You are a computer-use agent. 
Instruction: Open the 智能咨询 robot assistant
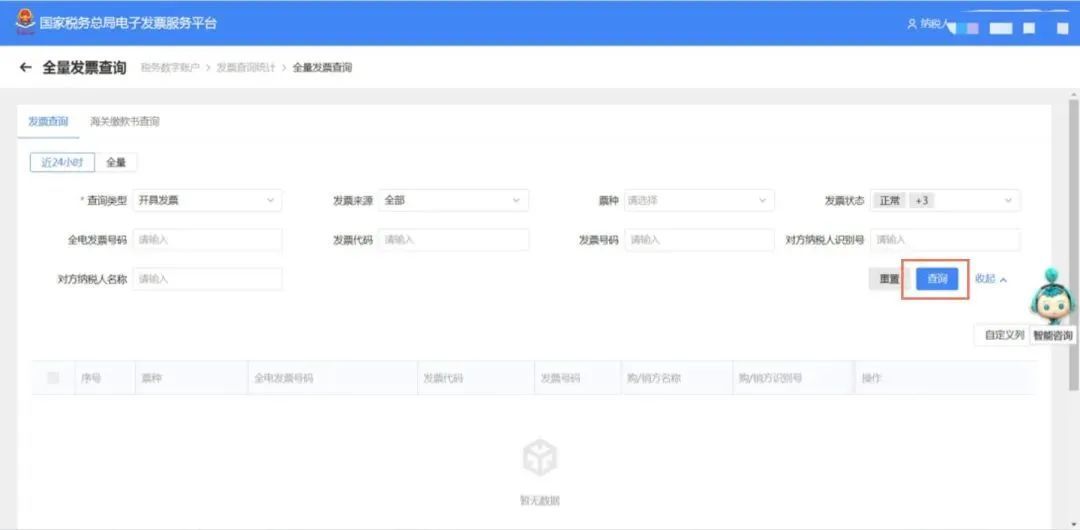point(1051,299)
